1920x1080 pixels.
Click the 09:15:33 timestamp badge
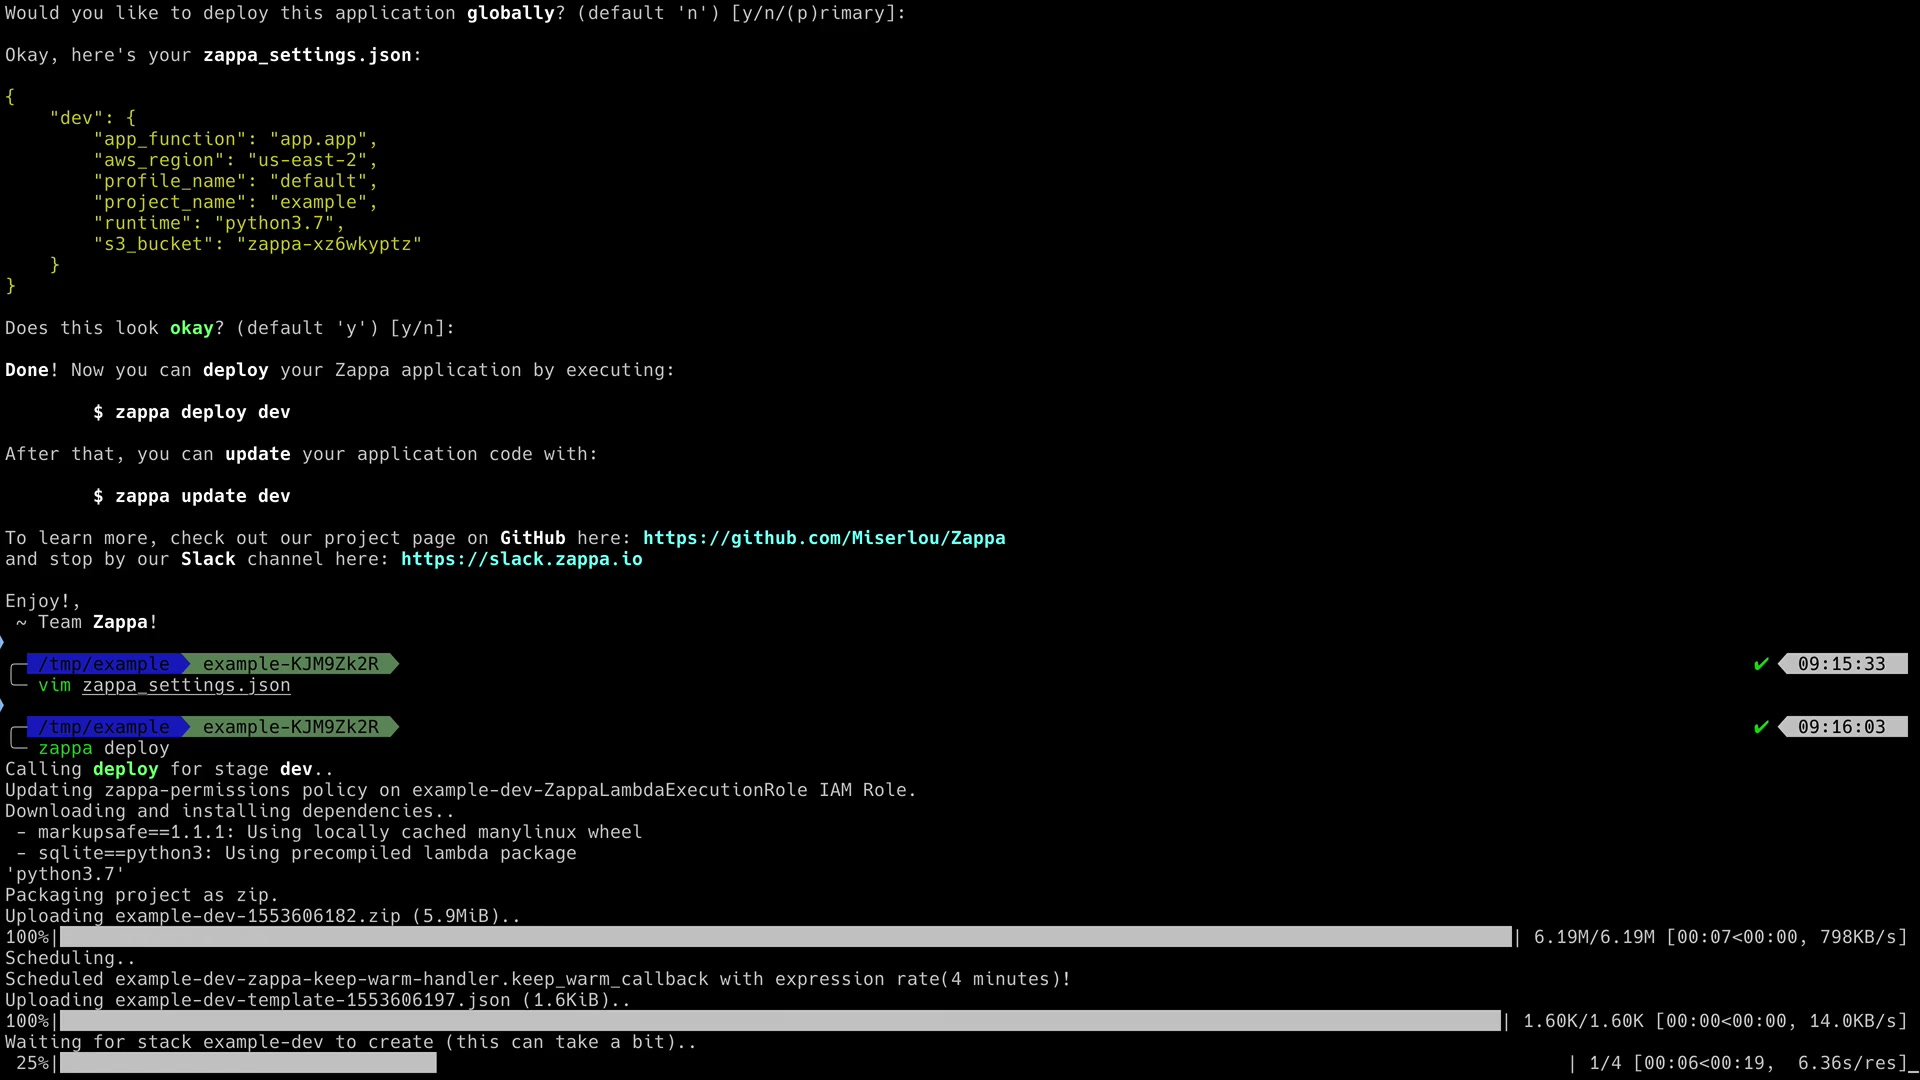coord(1841,664)
